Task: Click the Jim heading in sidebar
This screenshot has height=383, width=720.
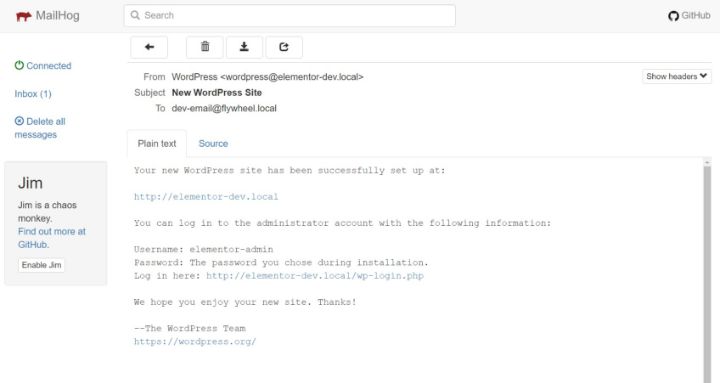Action: coord(30,183)
